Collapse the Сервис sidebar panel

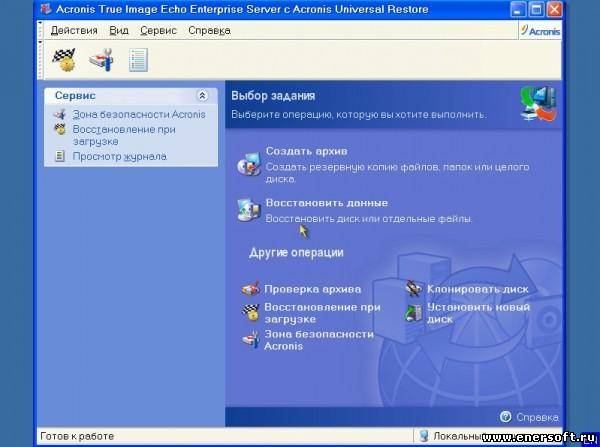pos(202,95)
